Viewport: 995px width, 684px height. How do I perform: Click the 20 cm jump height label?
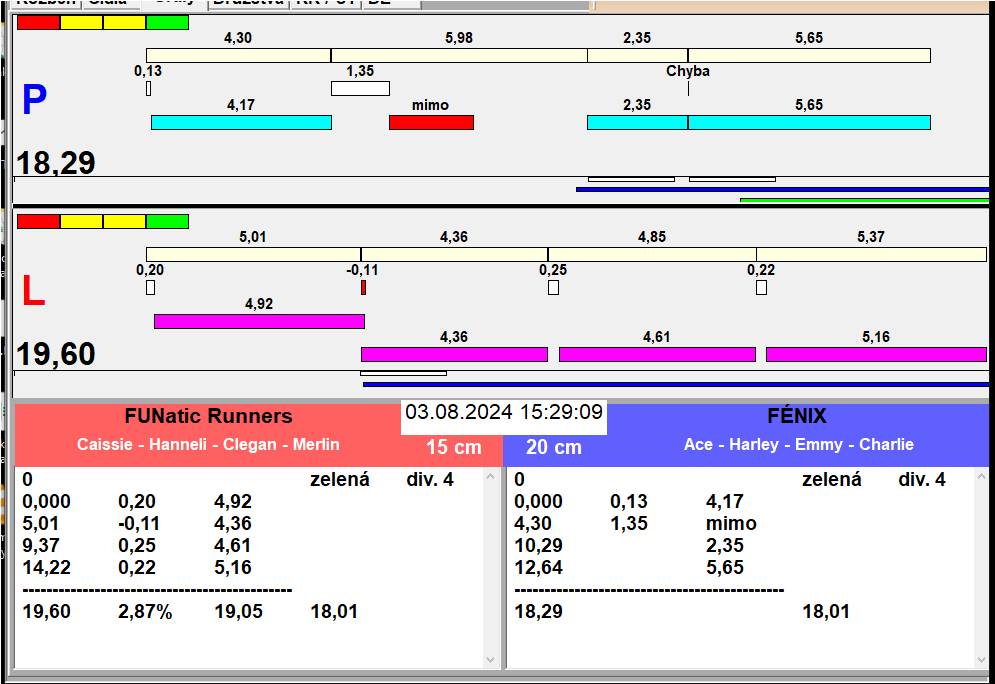(554, 447)
